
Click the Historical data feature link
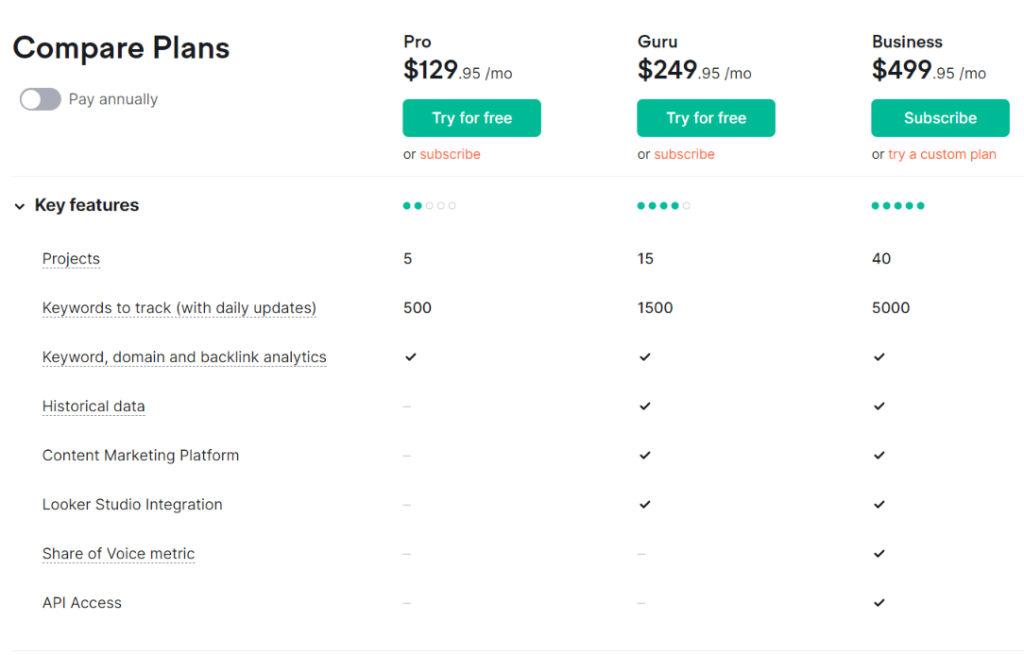click(x=93, y=406)
